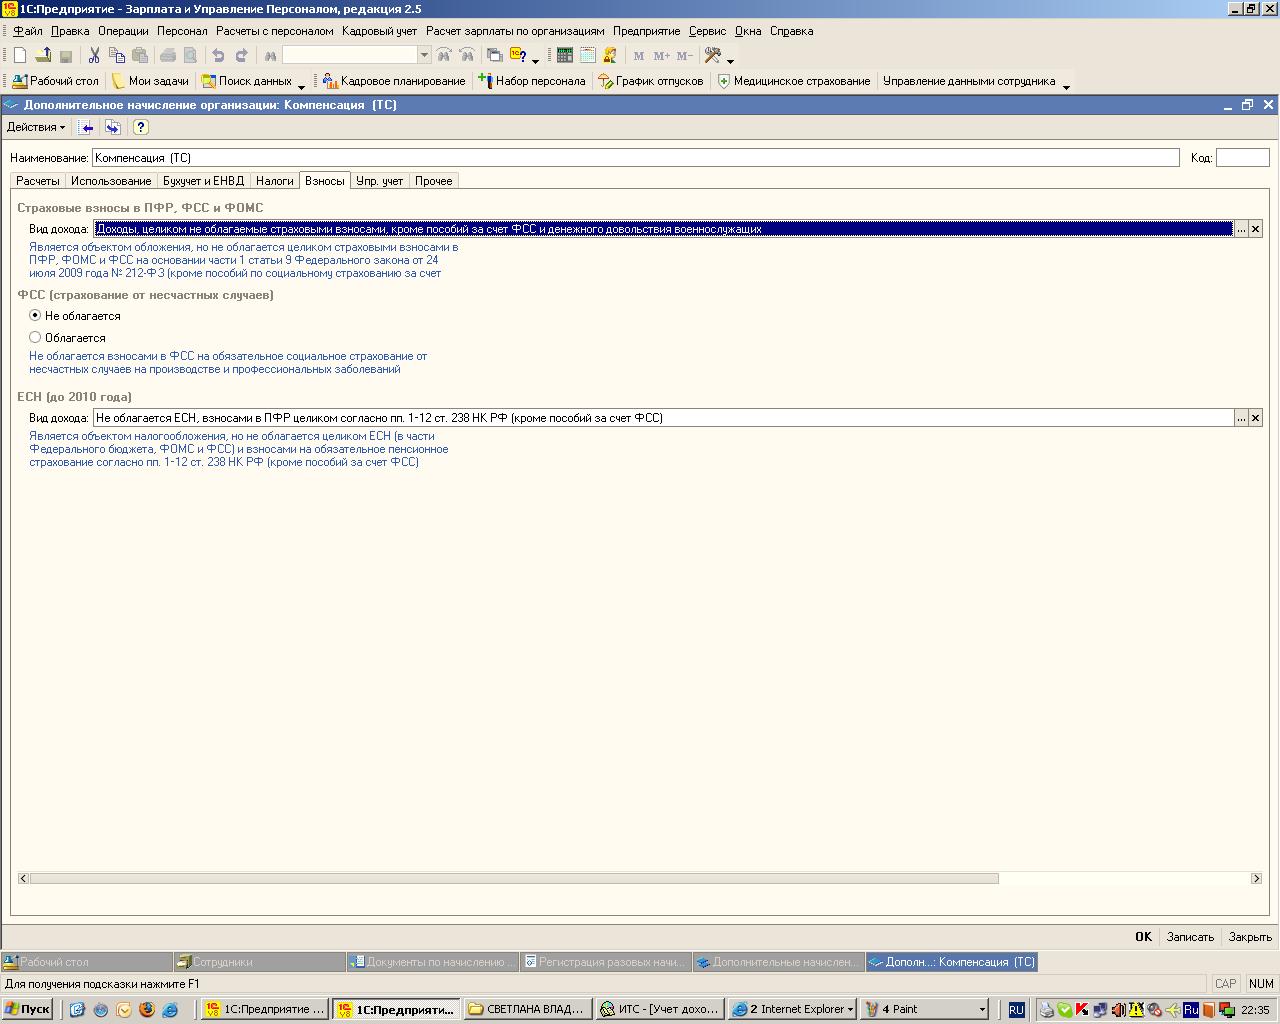Click the New document toolbar icon
This screenshot has height=1024, width=1280.
[x=19, y=56]
